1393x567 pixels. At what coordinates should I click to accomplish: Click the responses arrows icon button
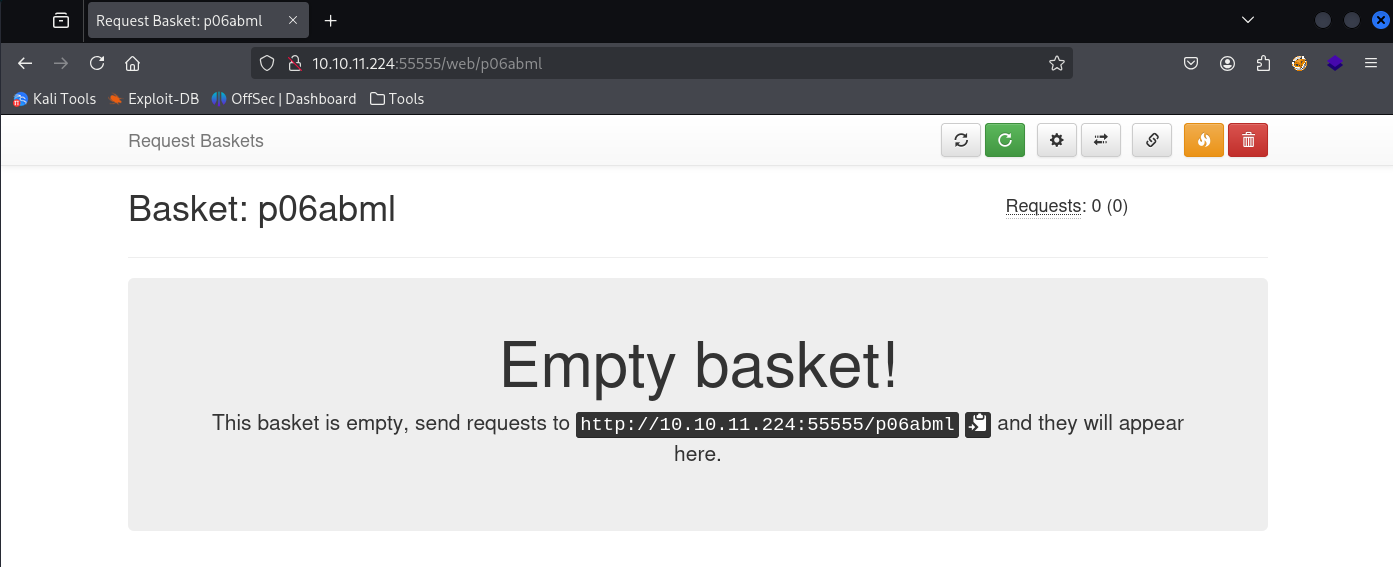tap(1101, 141)
